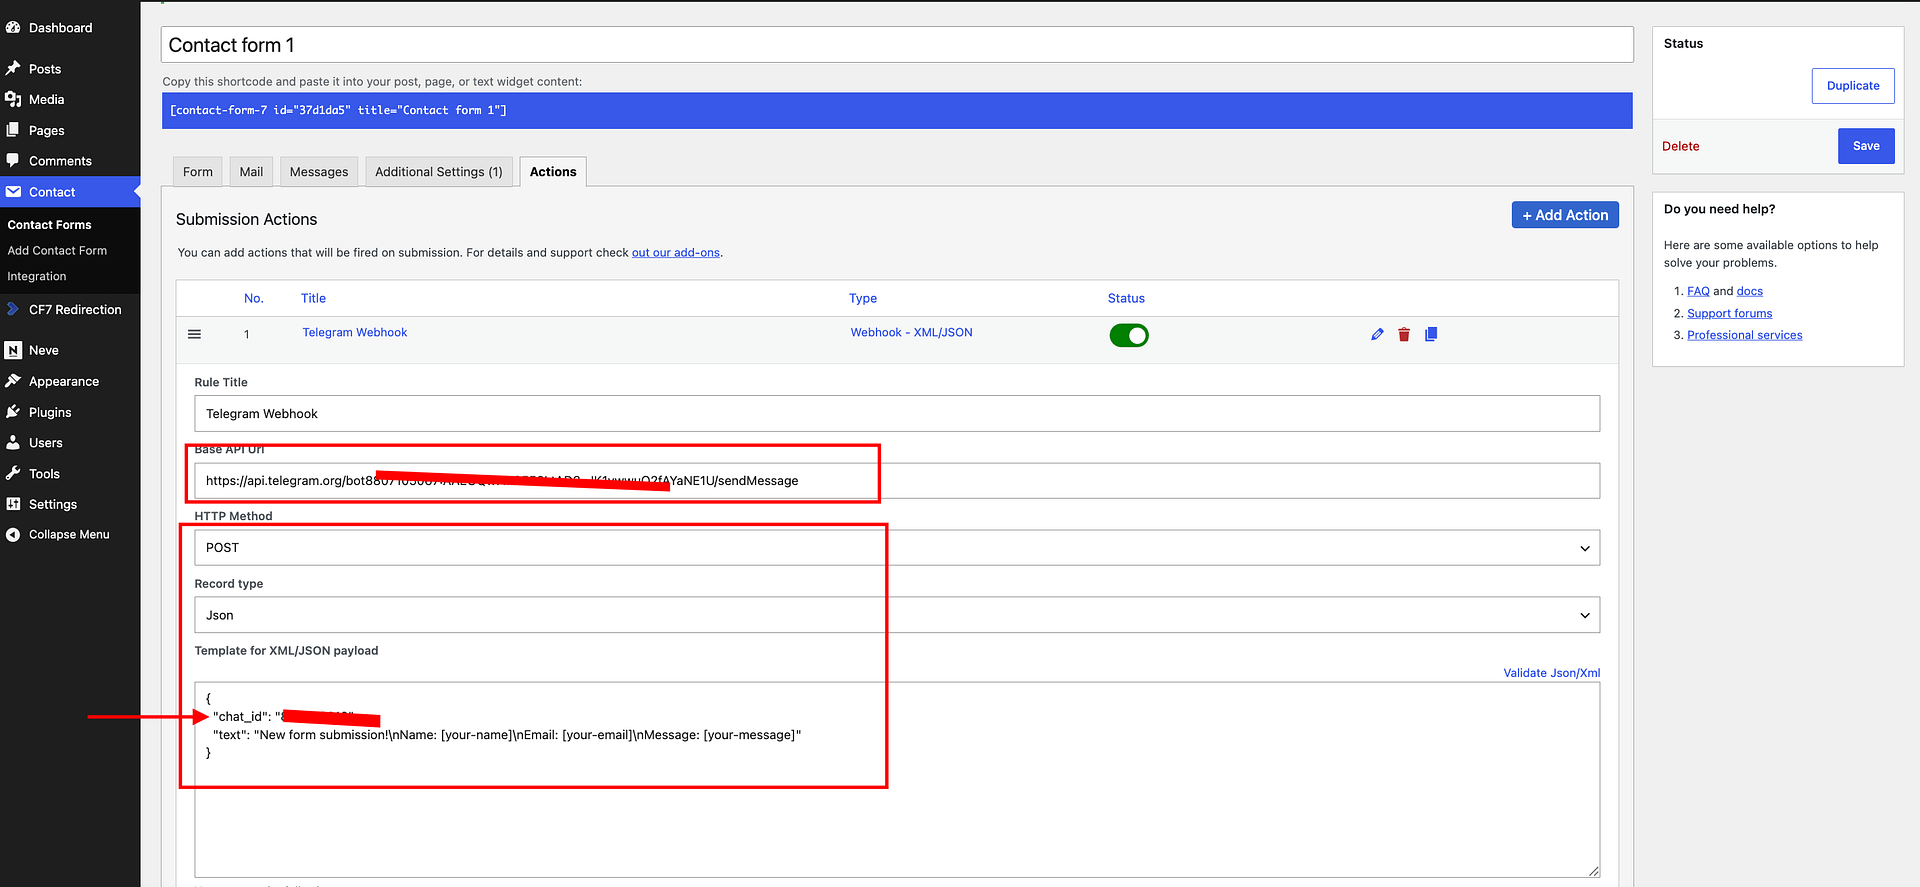Click the Duplicate button in Status box
This screenshot has height=887, width=1920.
1853,86
